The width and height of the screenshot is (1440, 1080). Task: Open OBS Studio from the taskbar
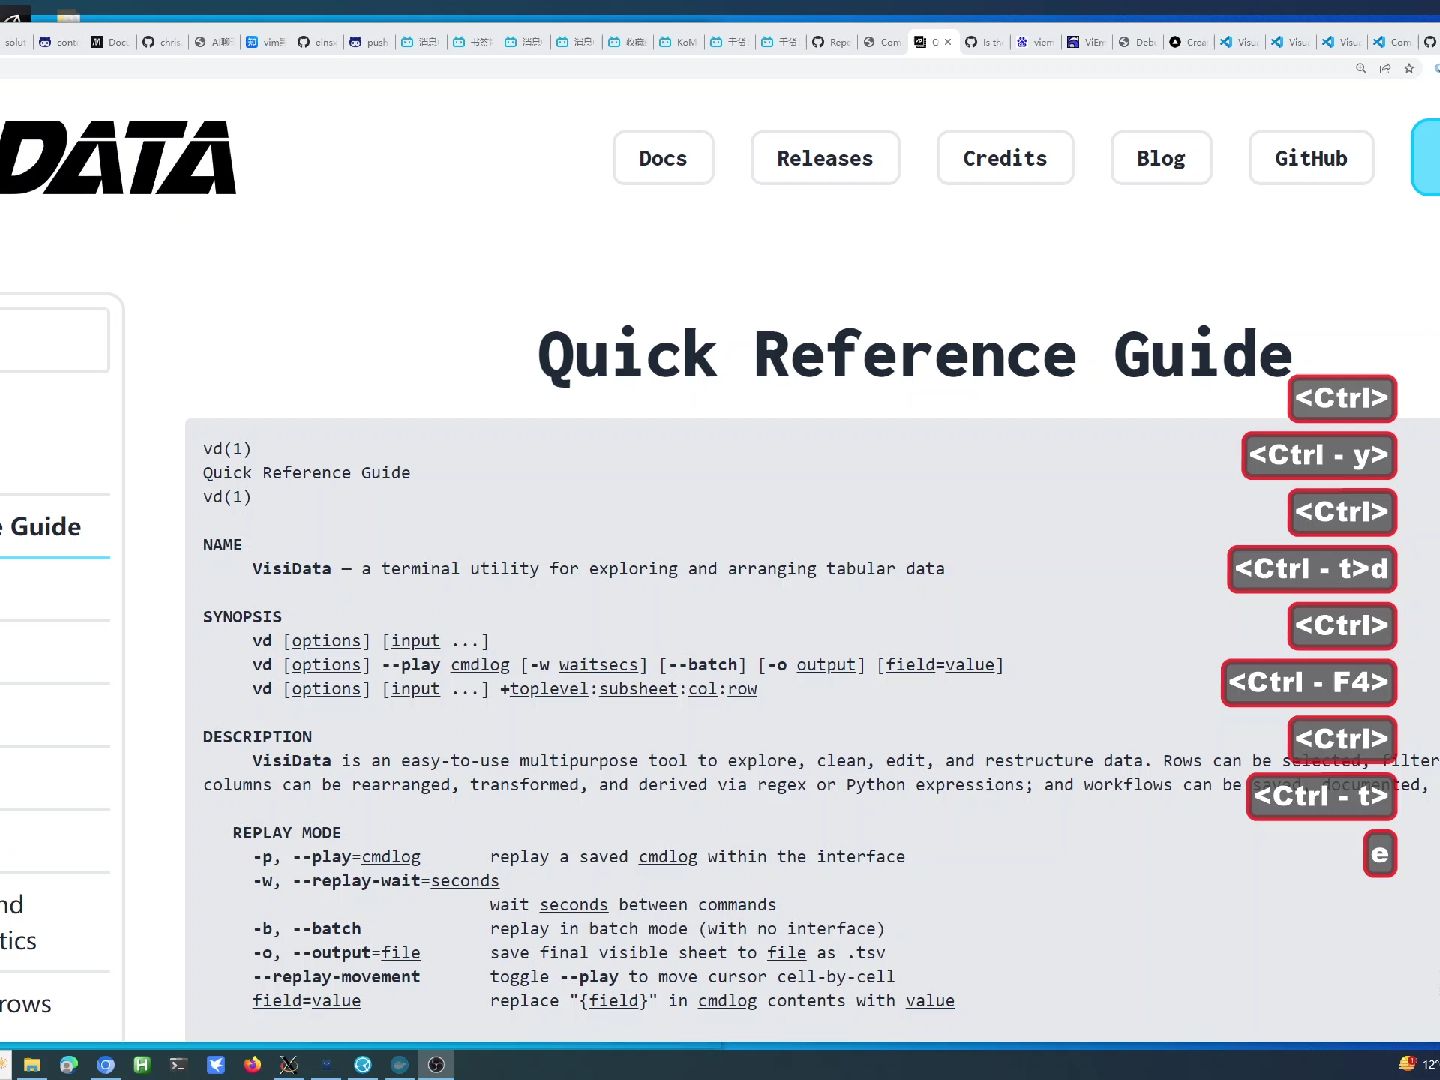point(436,1065)
